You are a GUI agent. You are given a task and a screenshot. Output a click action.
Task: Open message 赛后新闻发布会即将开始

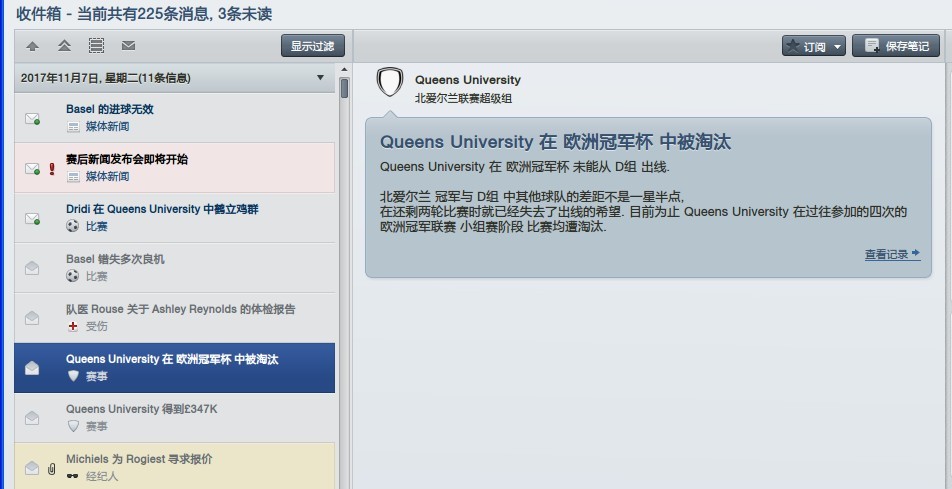click(x=174, y=168)
